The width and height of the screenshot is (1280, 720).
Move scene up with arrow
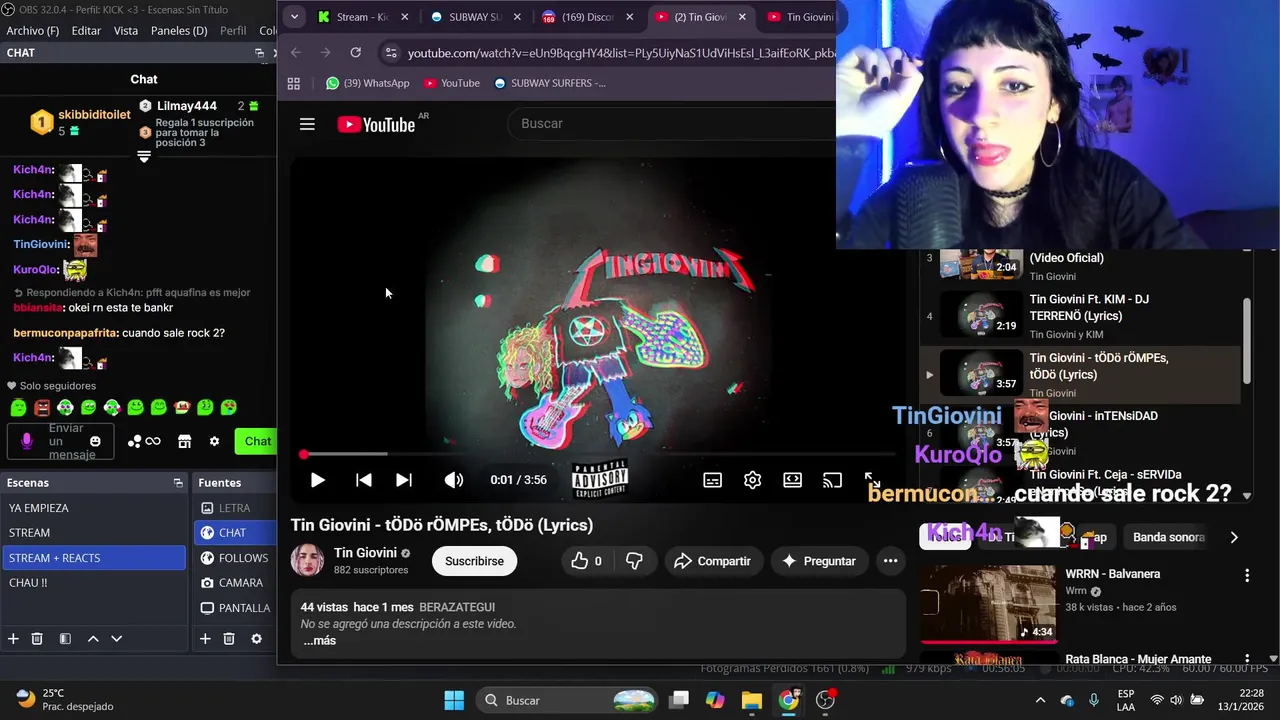tap(93, 639)
